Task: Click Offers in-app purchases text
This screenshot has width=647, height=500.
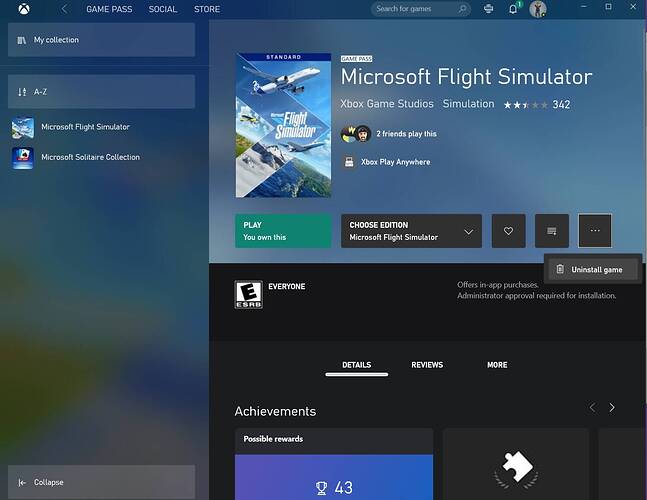Action: click(498, 285)
